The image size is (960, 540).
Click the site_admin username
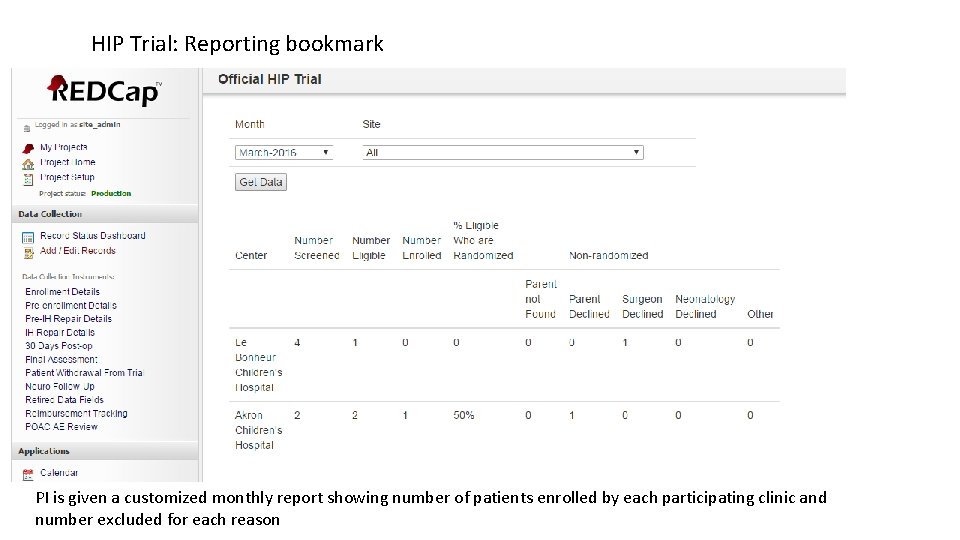(x=100, y=124)
